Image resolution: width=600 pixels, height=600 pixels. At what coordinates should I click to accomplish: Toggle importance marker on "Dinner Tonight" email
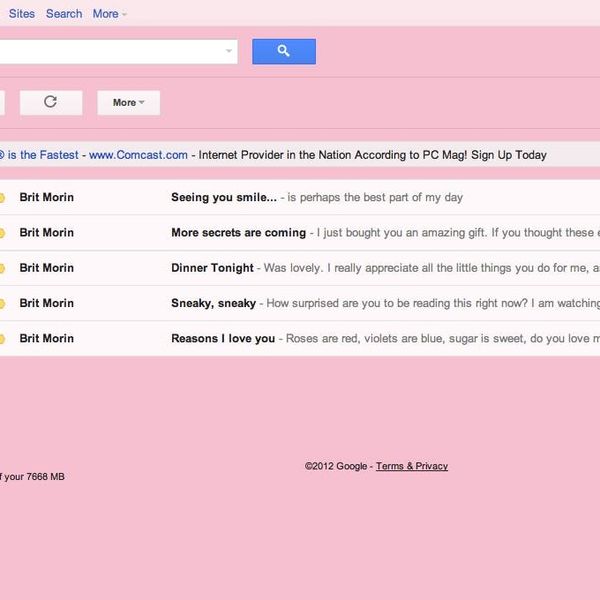click(2, 268)
